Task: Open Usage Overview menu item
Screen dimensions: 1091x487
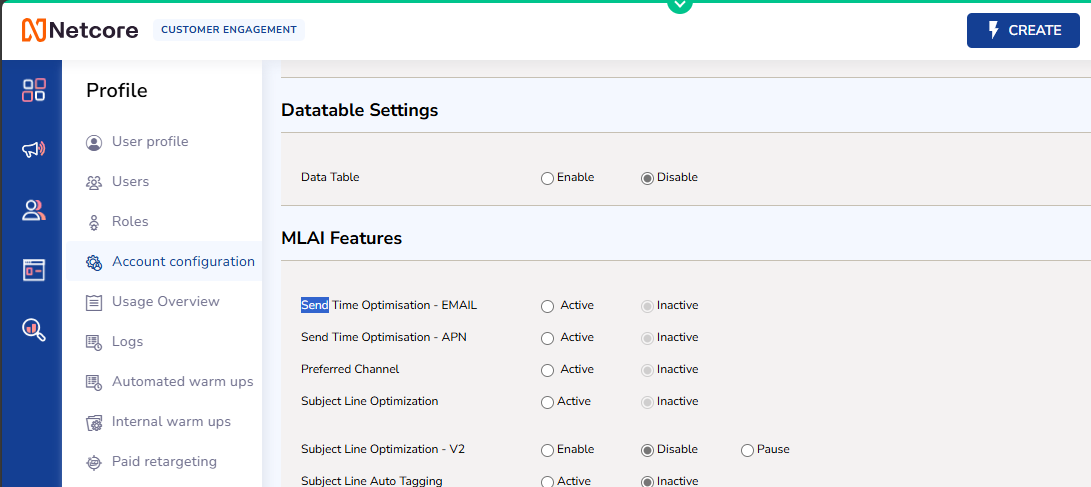Action: (x=164, y=301)
